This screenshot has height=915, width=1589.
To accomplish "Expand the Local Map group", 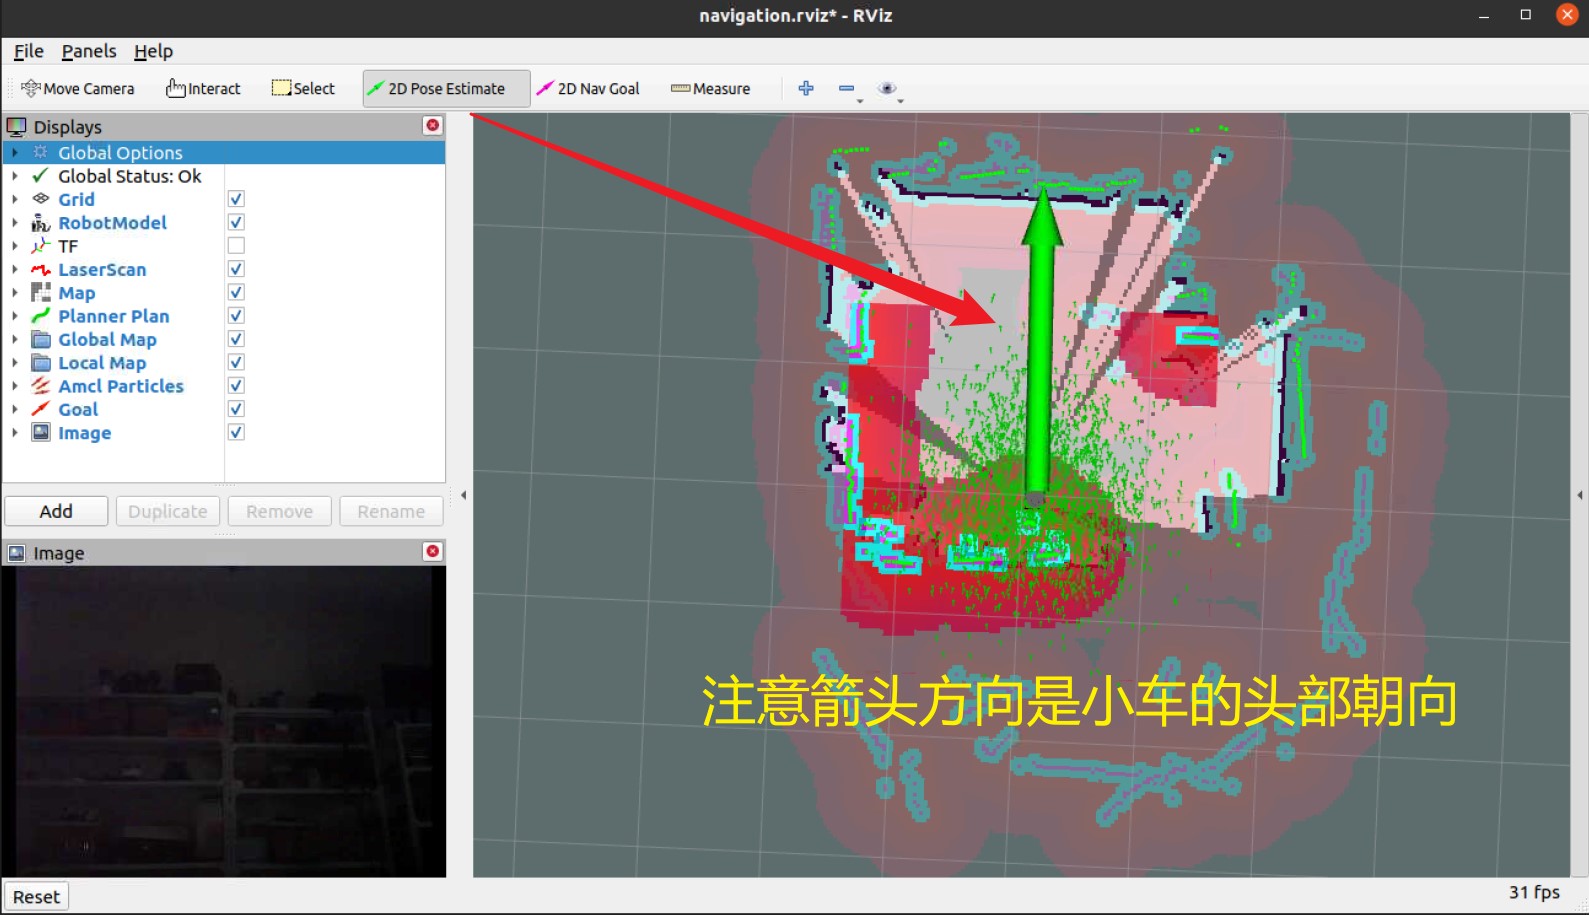I will (x=15, y=362).
